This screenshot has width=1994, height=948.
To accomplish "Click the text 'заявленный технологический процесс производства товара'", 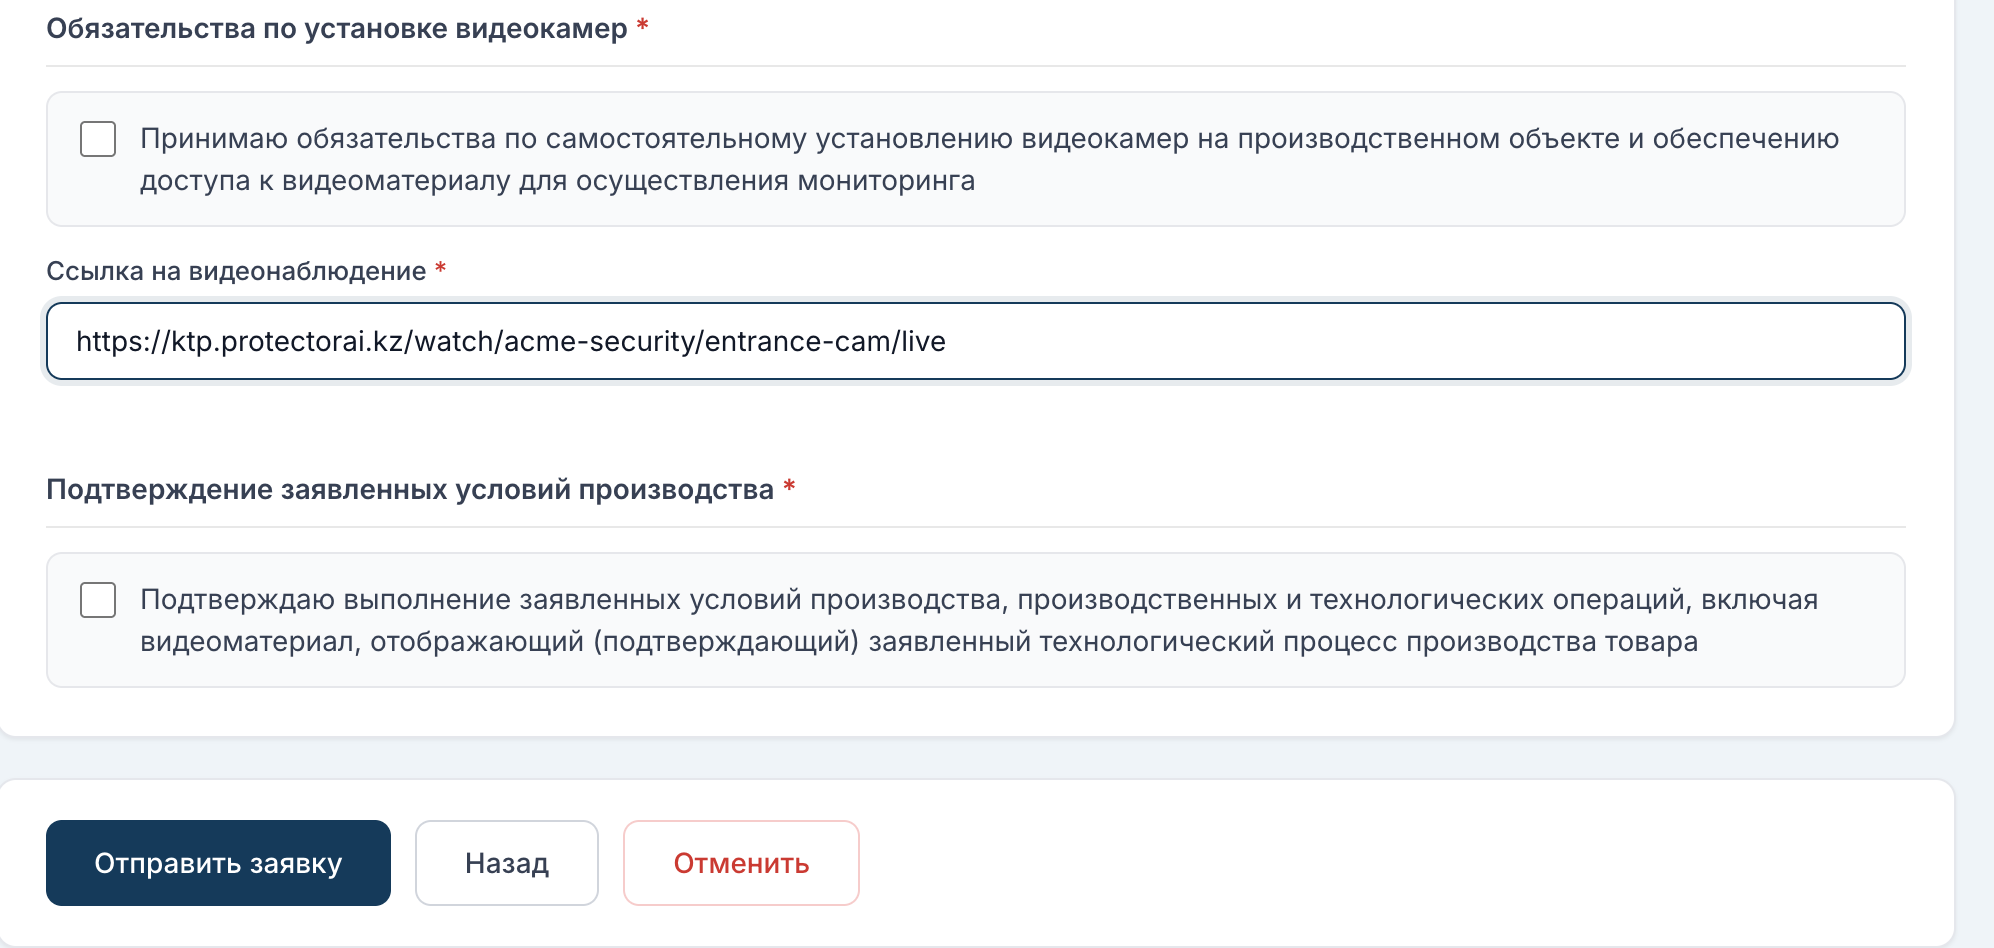I will (x=1283, y=642).
